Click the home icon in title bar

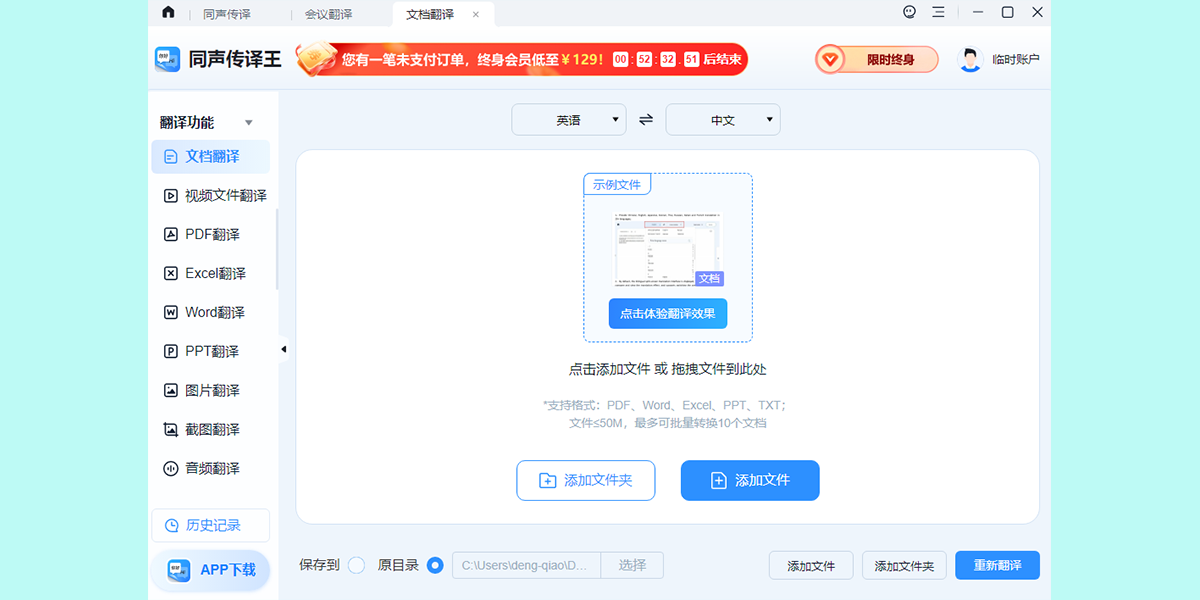point(168,13)
